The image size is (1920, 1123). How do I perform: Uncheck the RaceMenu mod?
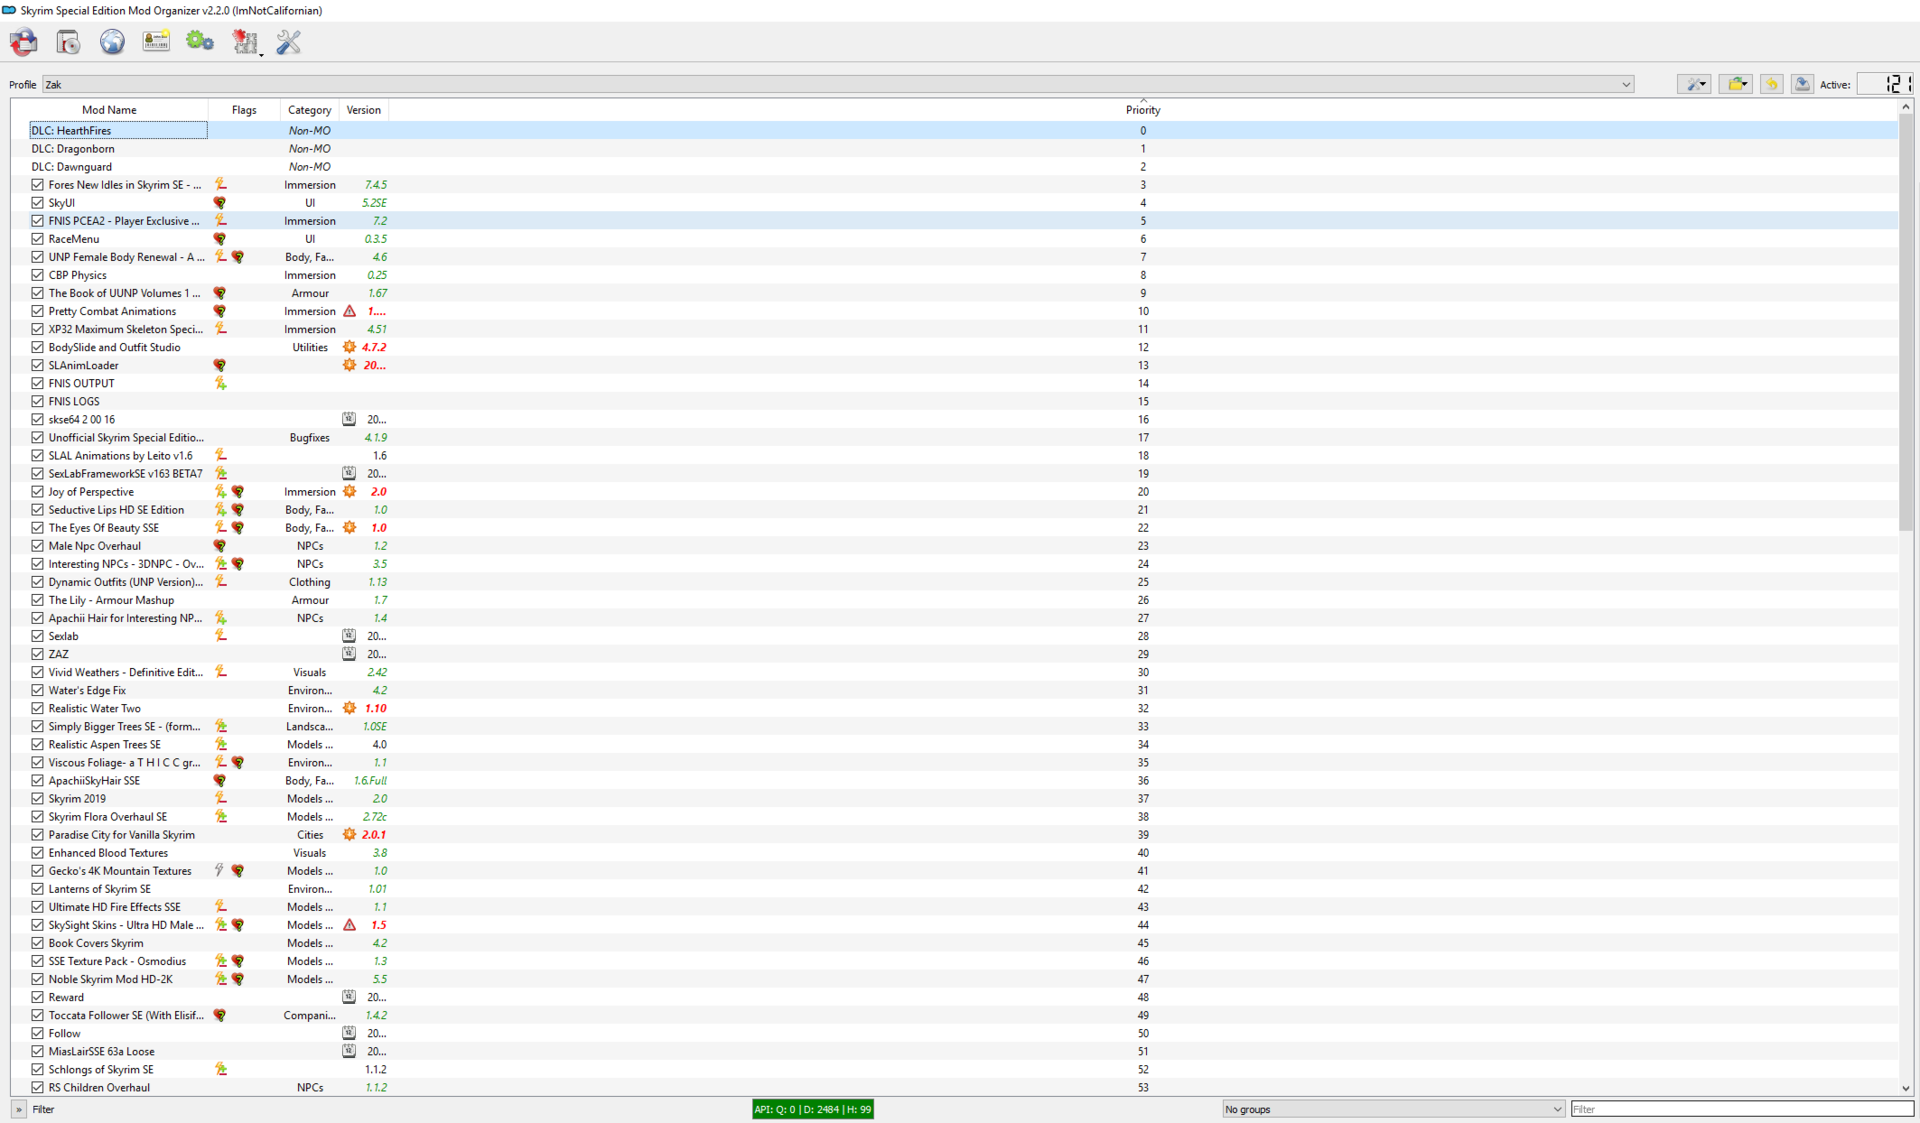coord(38,239)
